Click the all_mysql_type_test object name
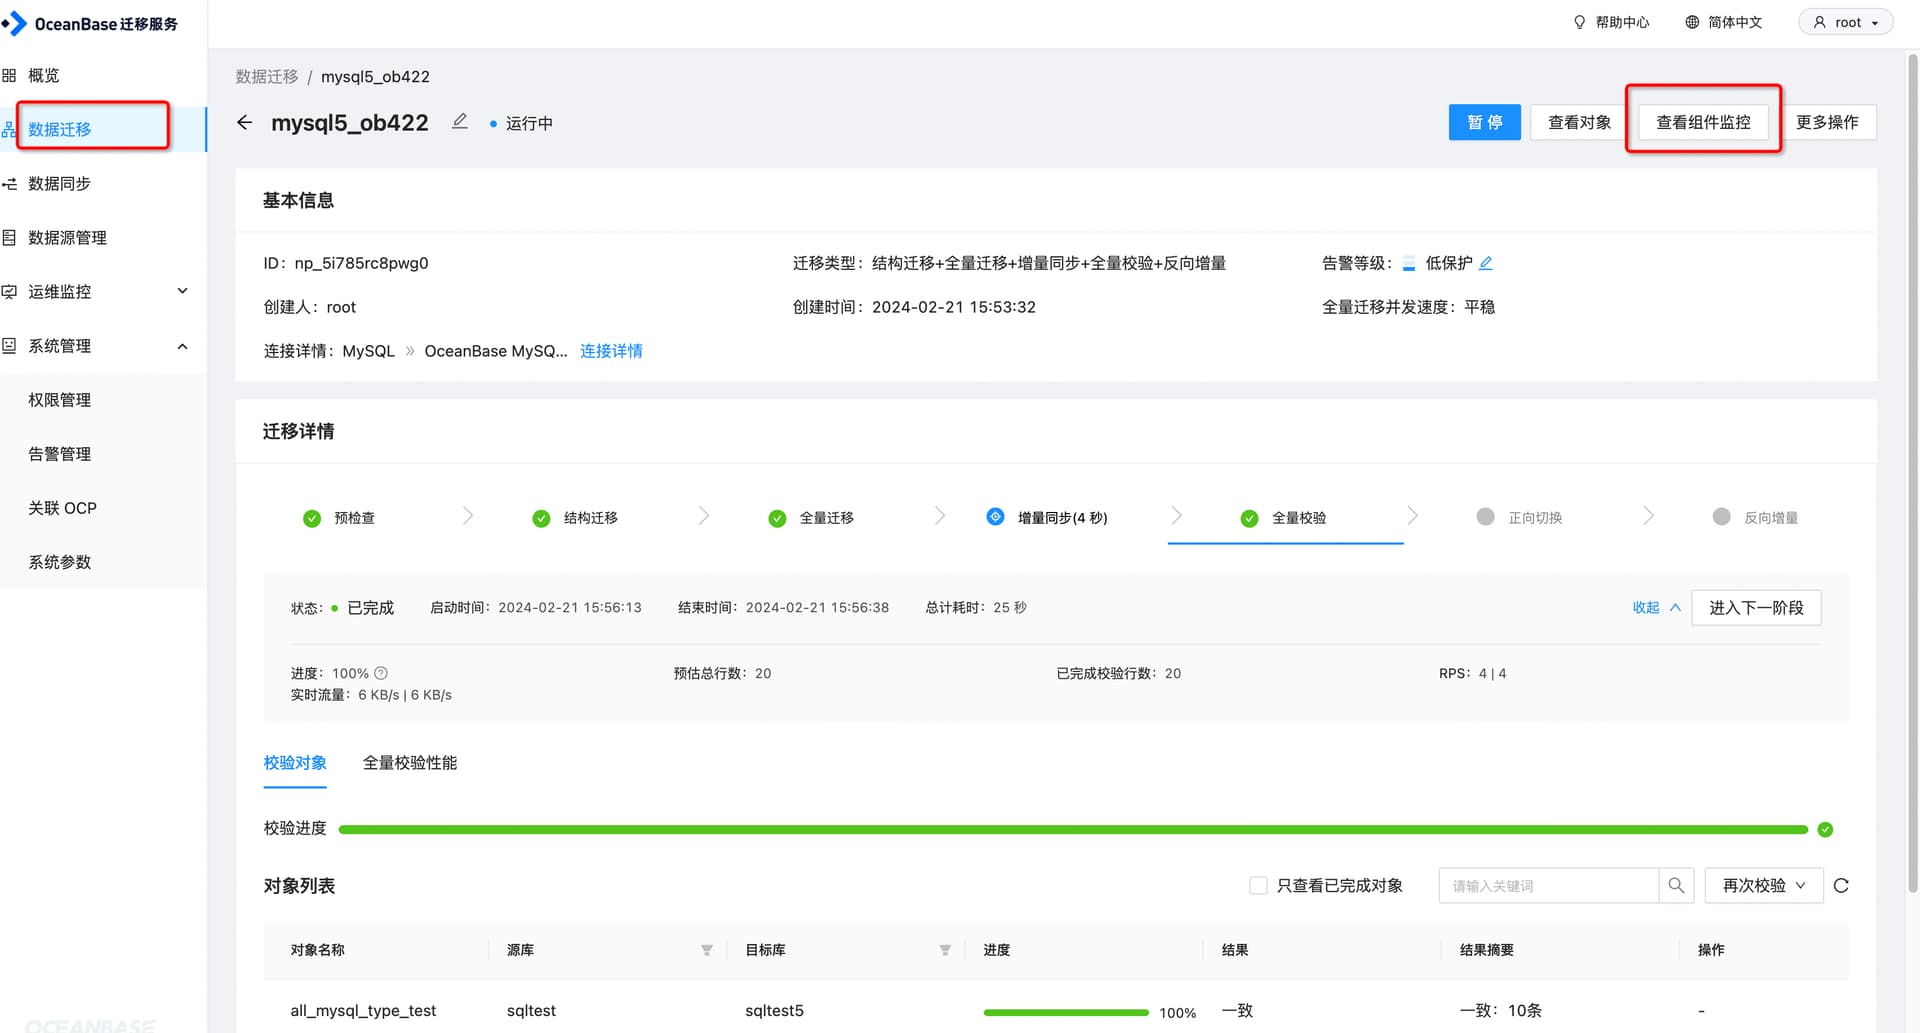This screenshot has height=1033, width=1920. click(363, 1011)
